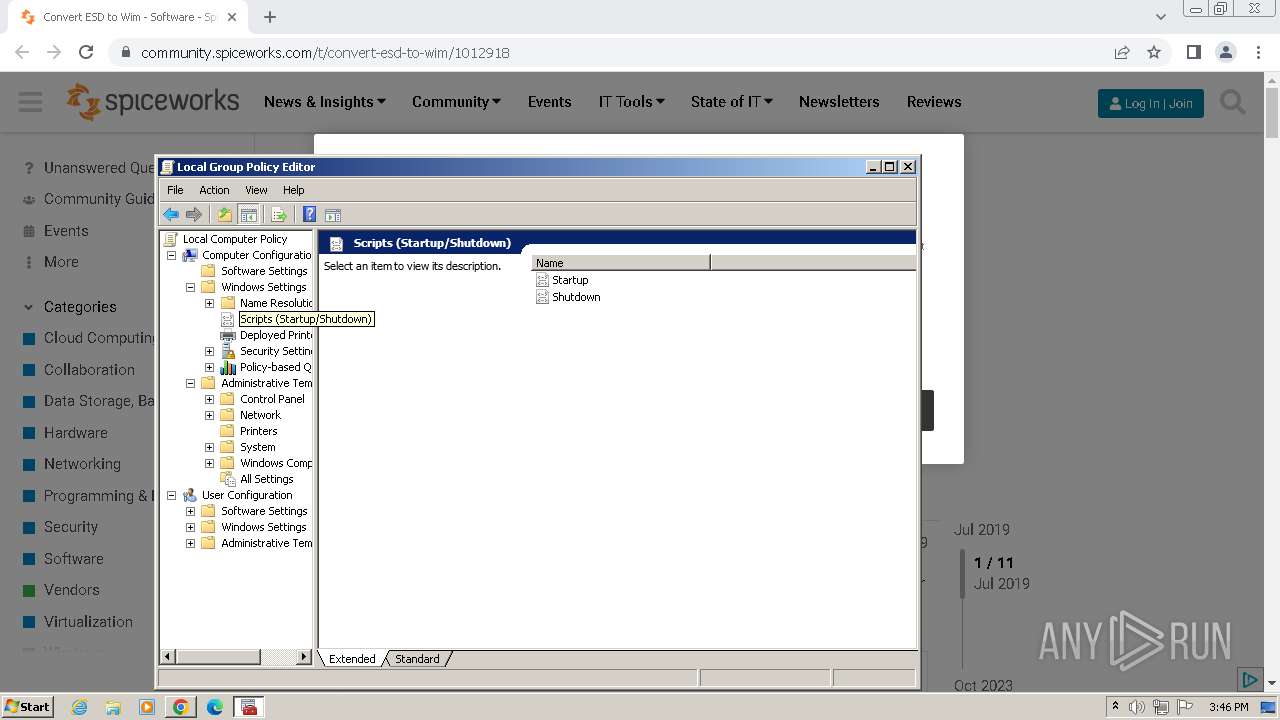Open the File menu in Group Policy Editor
1280x720 pixels.
coord(175,190)
